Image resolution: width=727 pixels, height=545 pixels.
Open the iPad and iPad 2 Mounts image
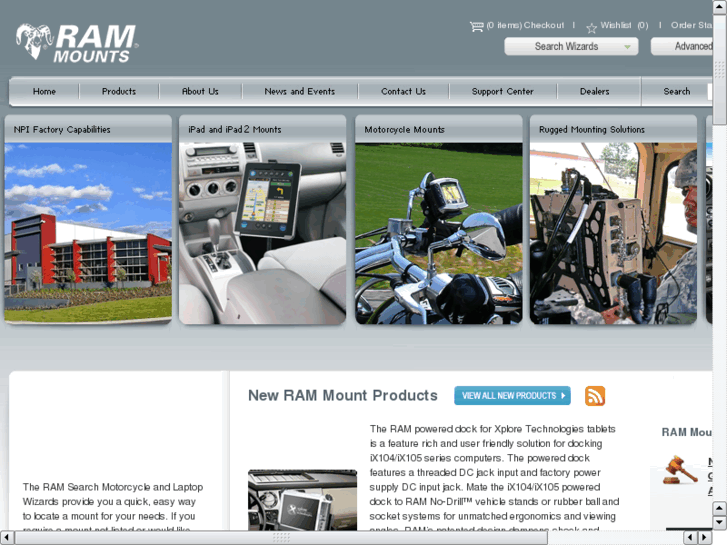point(262,233)
